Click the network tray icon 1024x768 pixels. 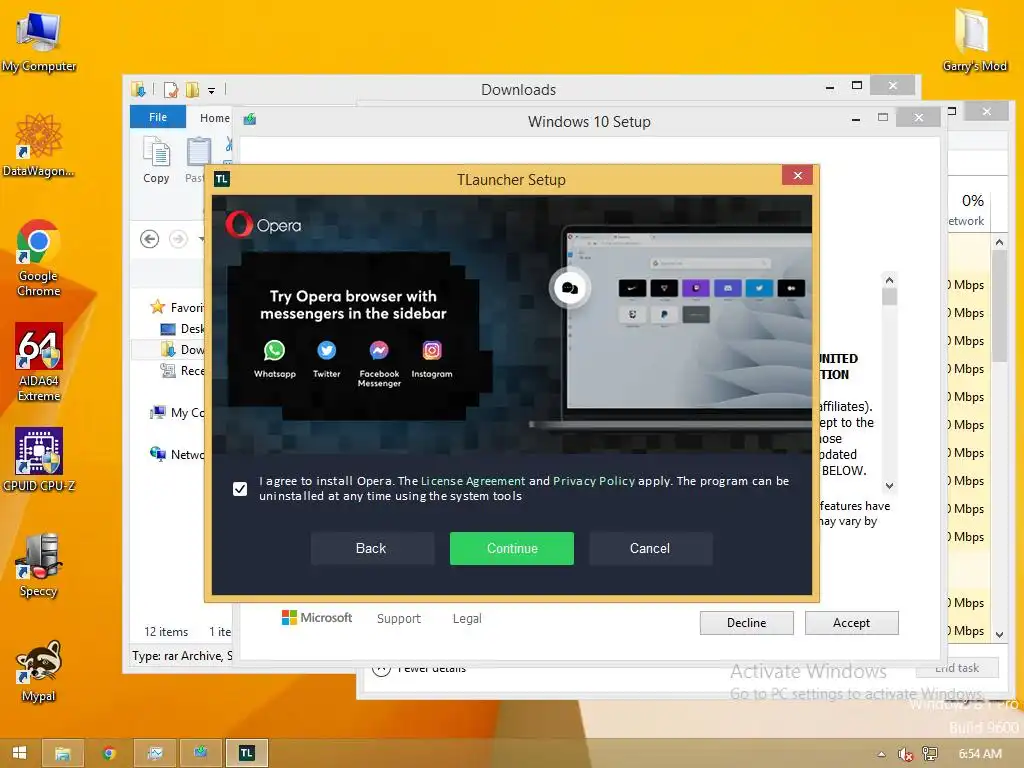[x=929, y=754]
